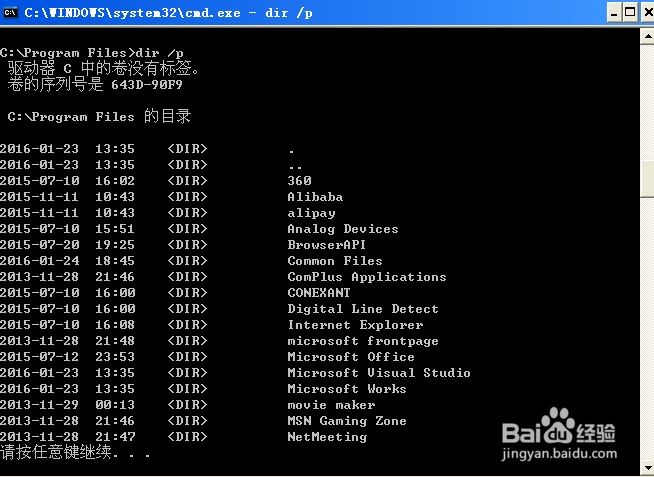Click the 'Alibaba' directory name
The width and height of the screenshot is (654, 477).
[x=315, y=197]
